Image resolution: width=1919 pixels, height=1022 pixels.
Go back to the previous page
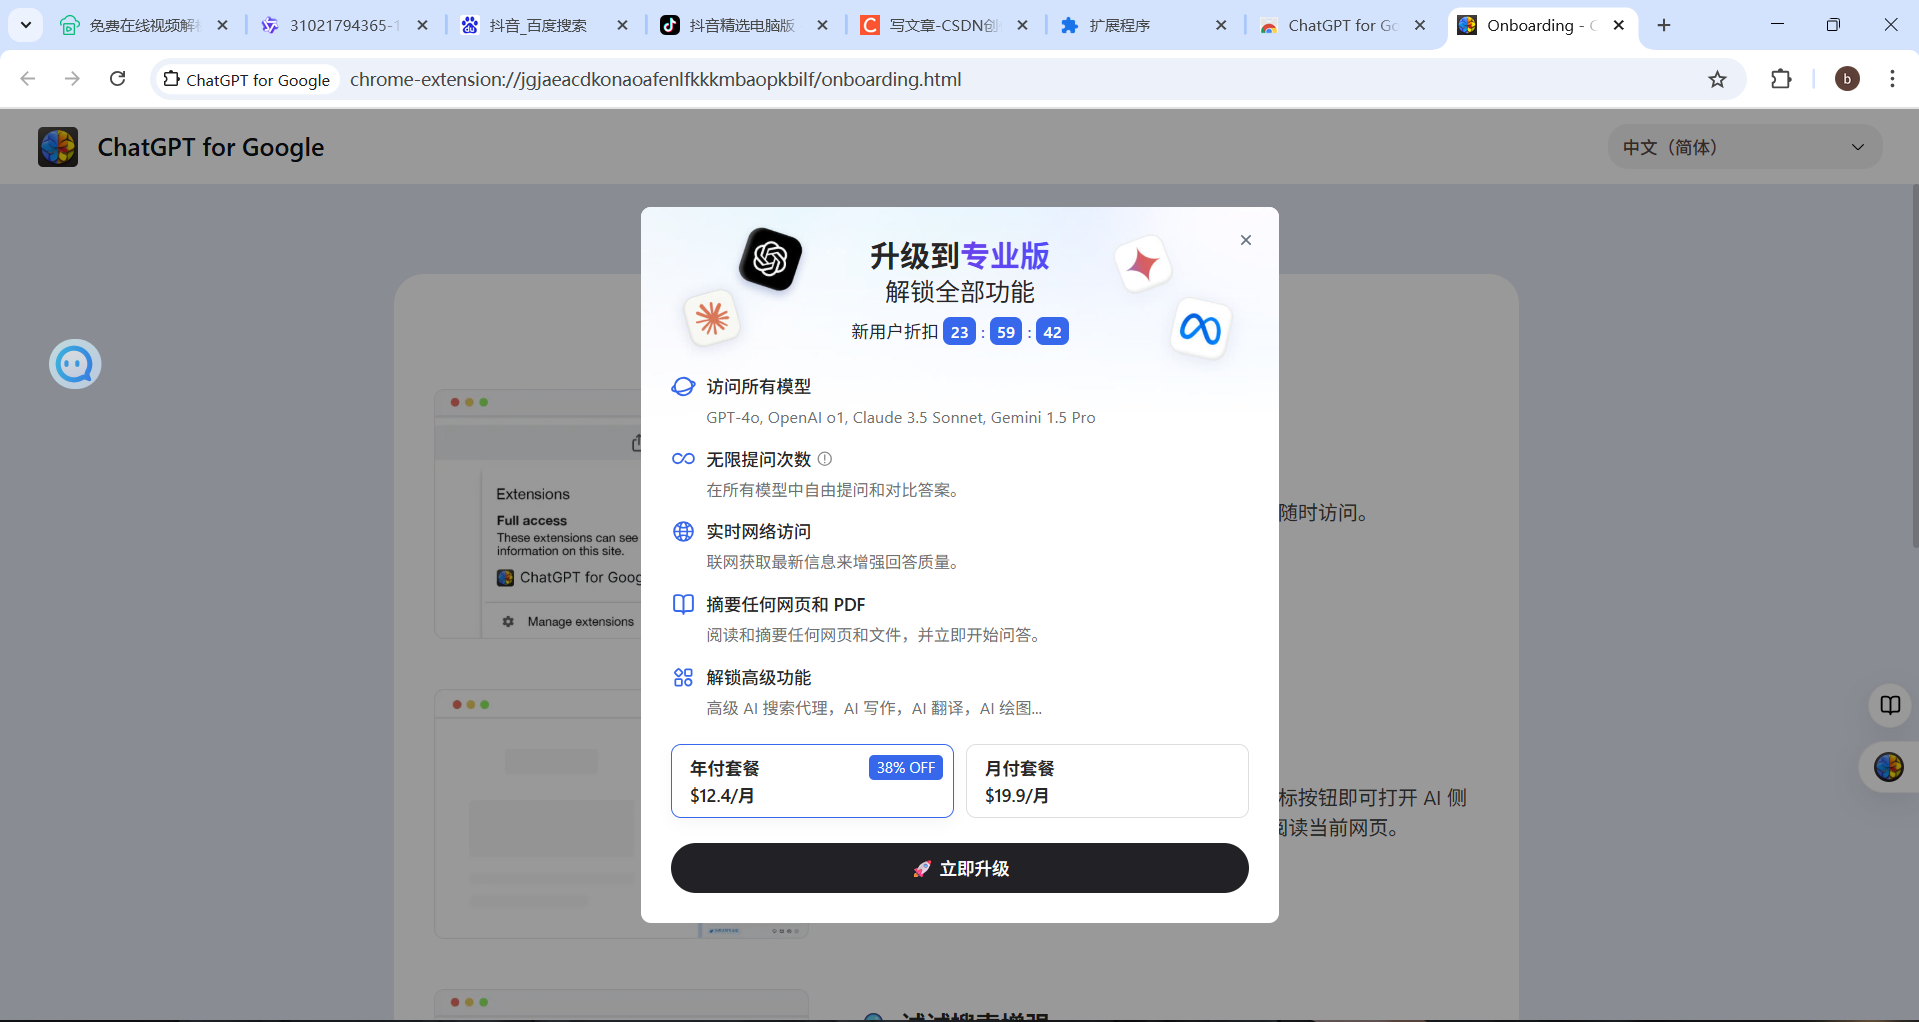point(28,79)
